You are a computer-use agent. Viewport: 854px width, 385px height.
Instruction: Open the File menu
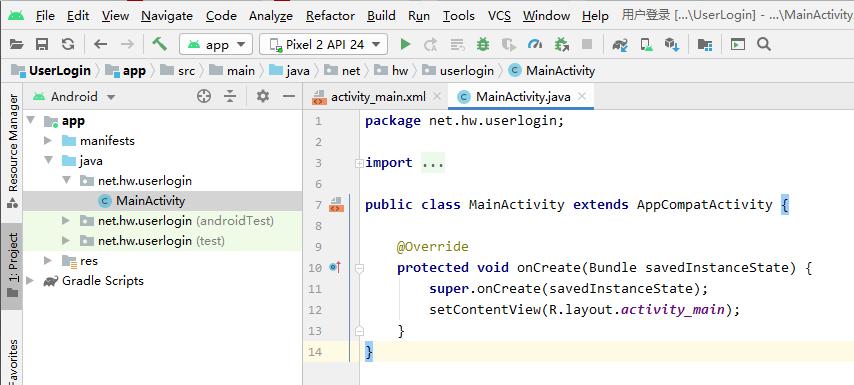[x=45, y=16]
